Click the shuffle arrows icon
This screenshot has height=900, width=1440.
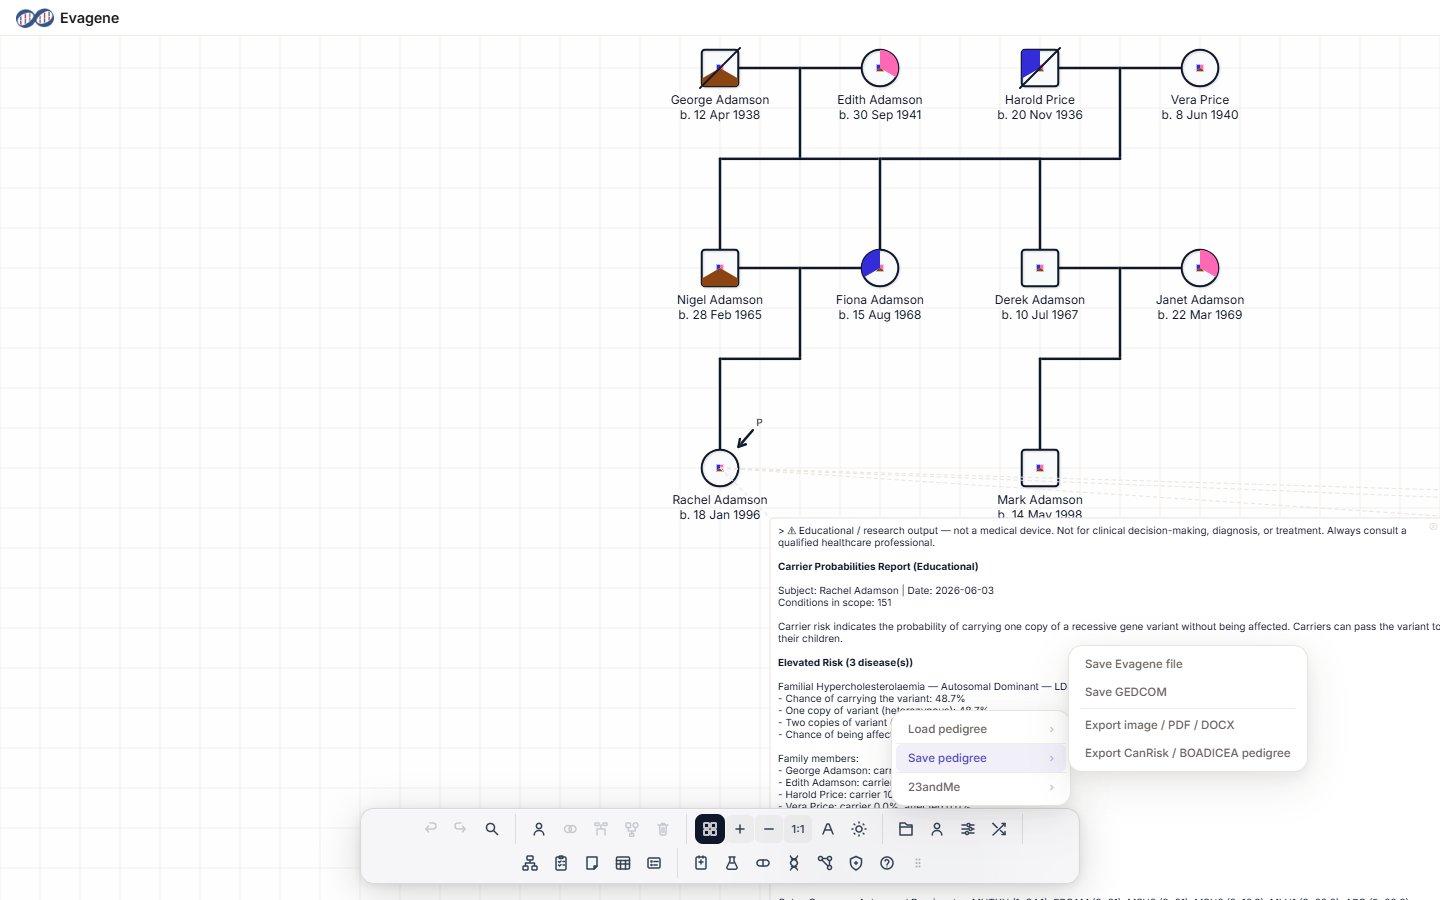point(999,829)
